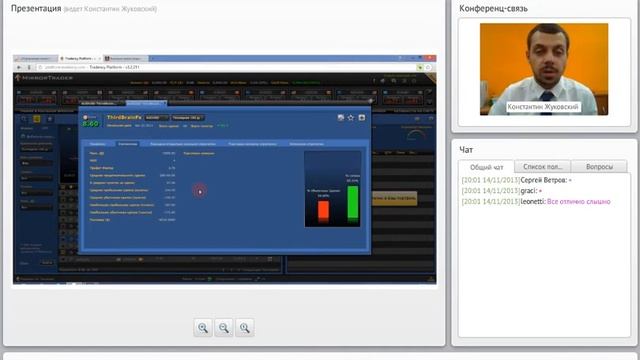Open the currency pair dropdown beside ThirdBrainFx
640x360 pixels.
pyautogui.click(x=156, y=118)
